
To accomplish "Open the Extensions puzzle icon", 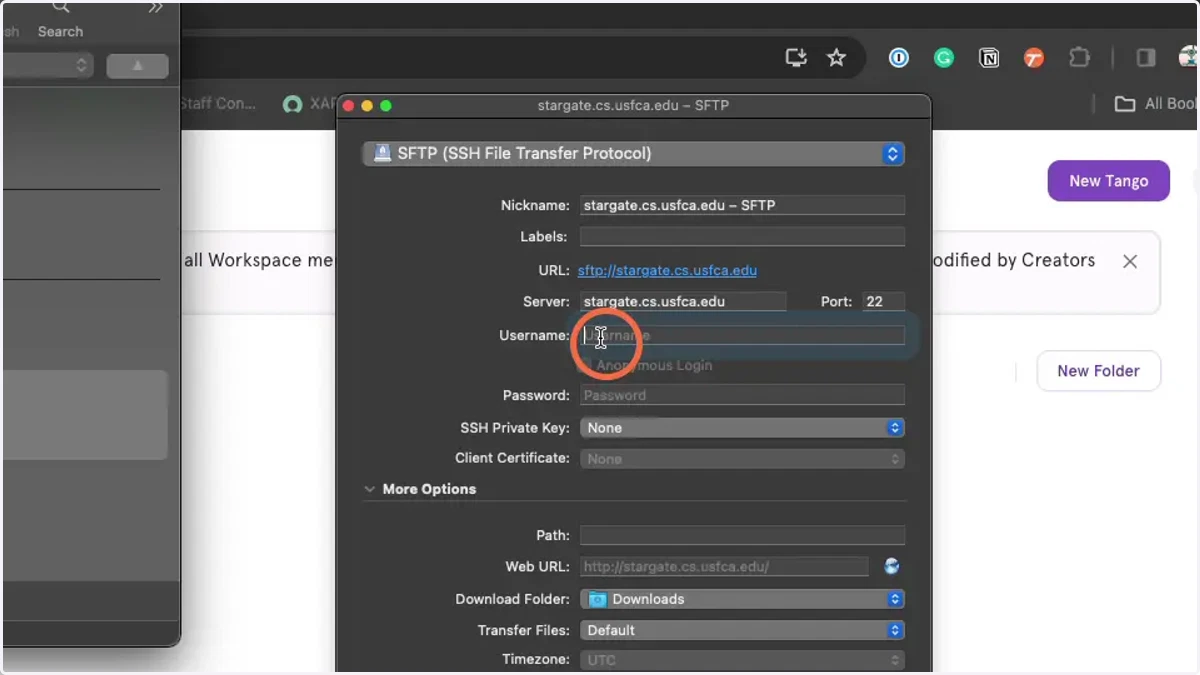I will click(1079, 58).
